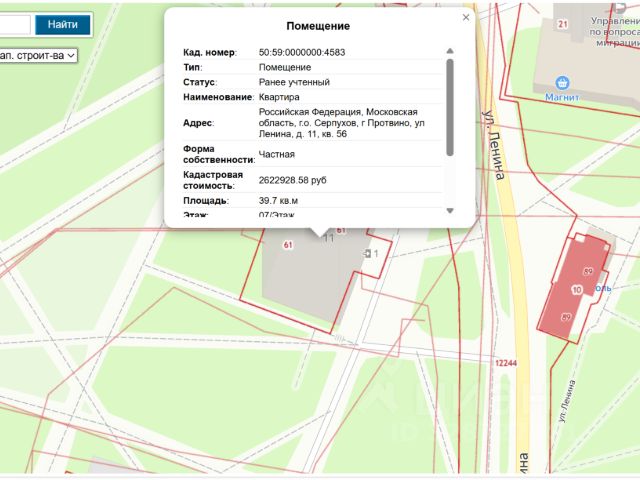The image size is (640, 480).
Task: Click the building entrance icon near 1
Action: point(367,253)
